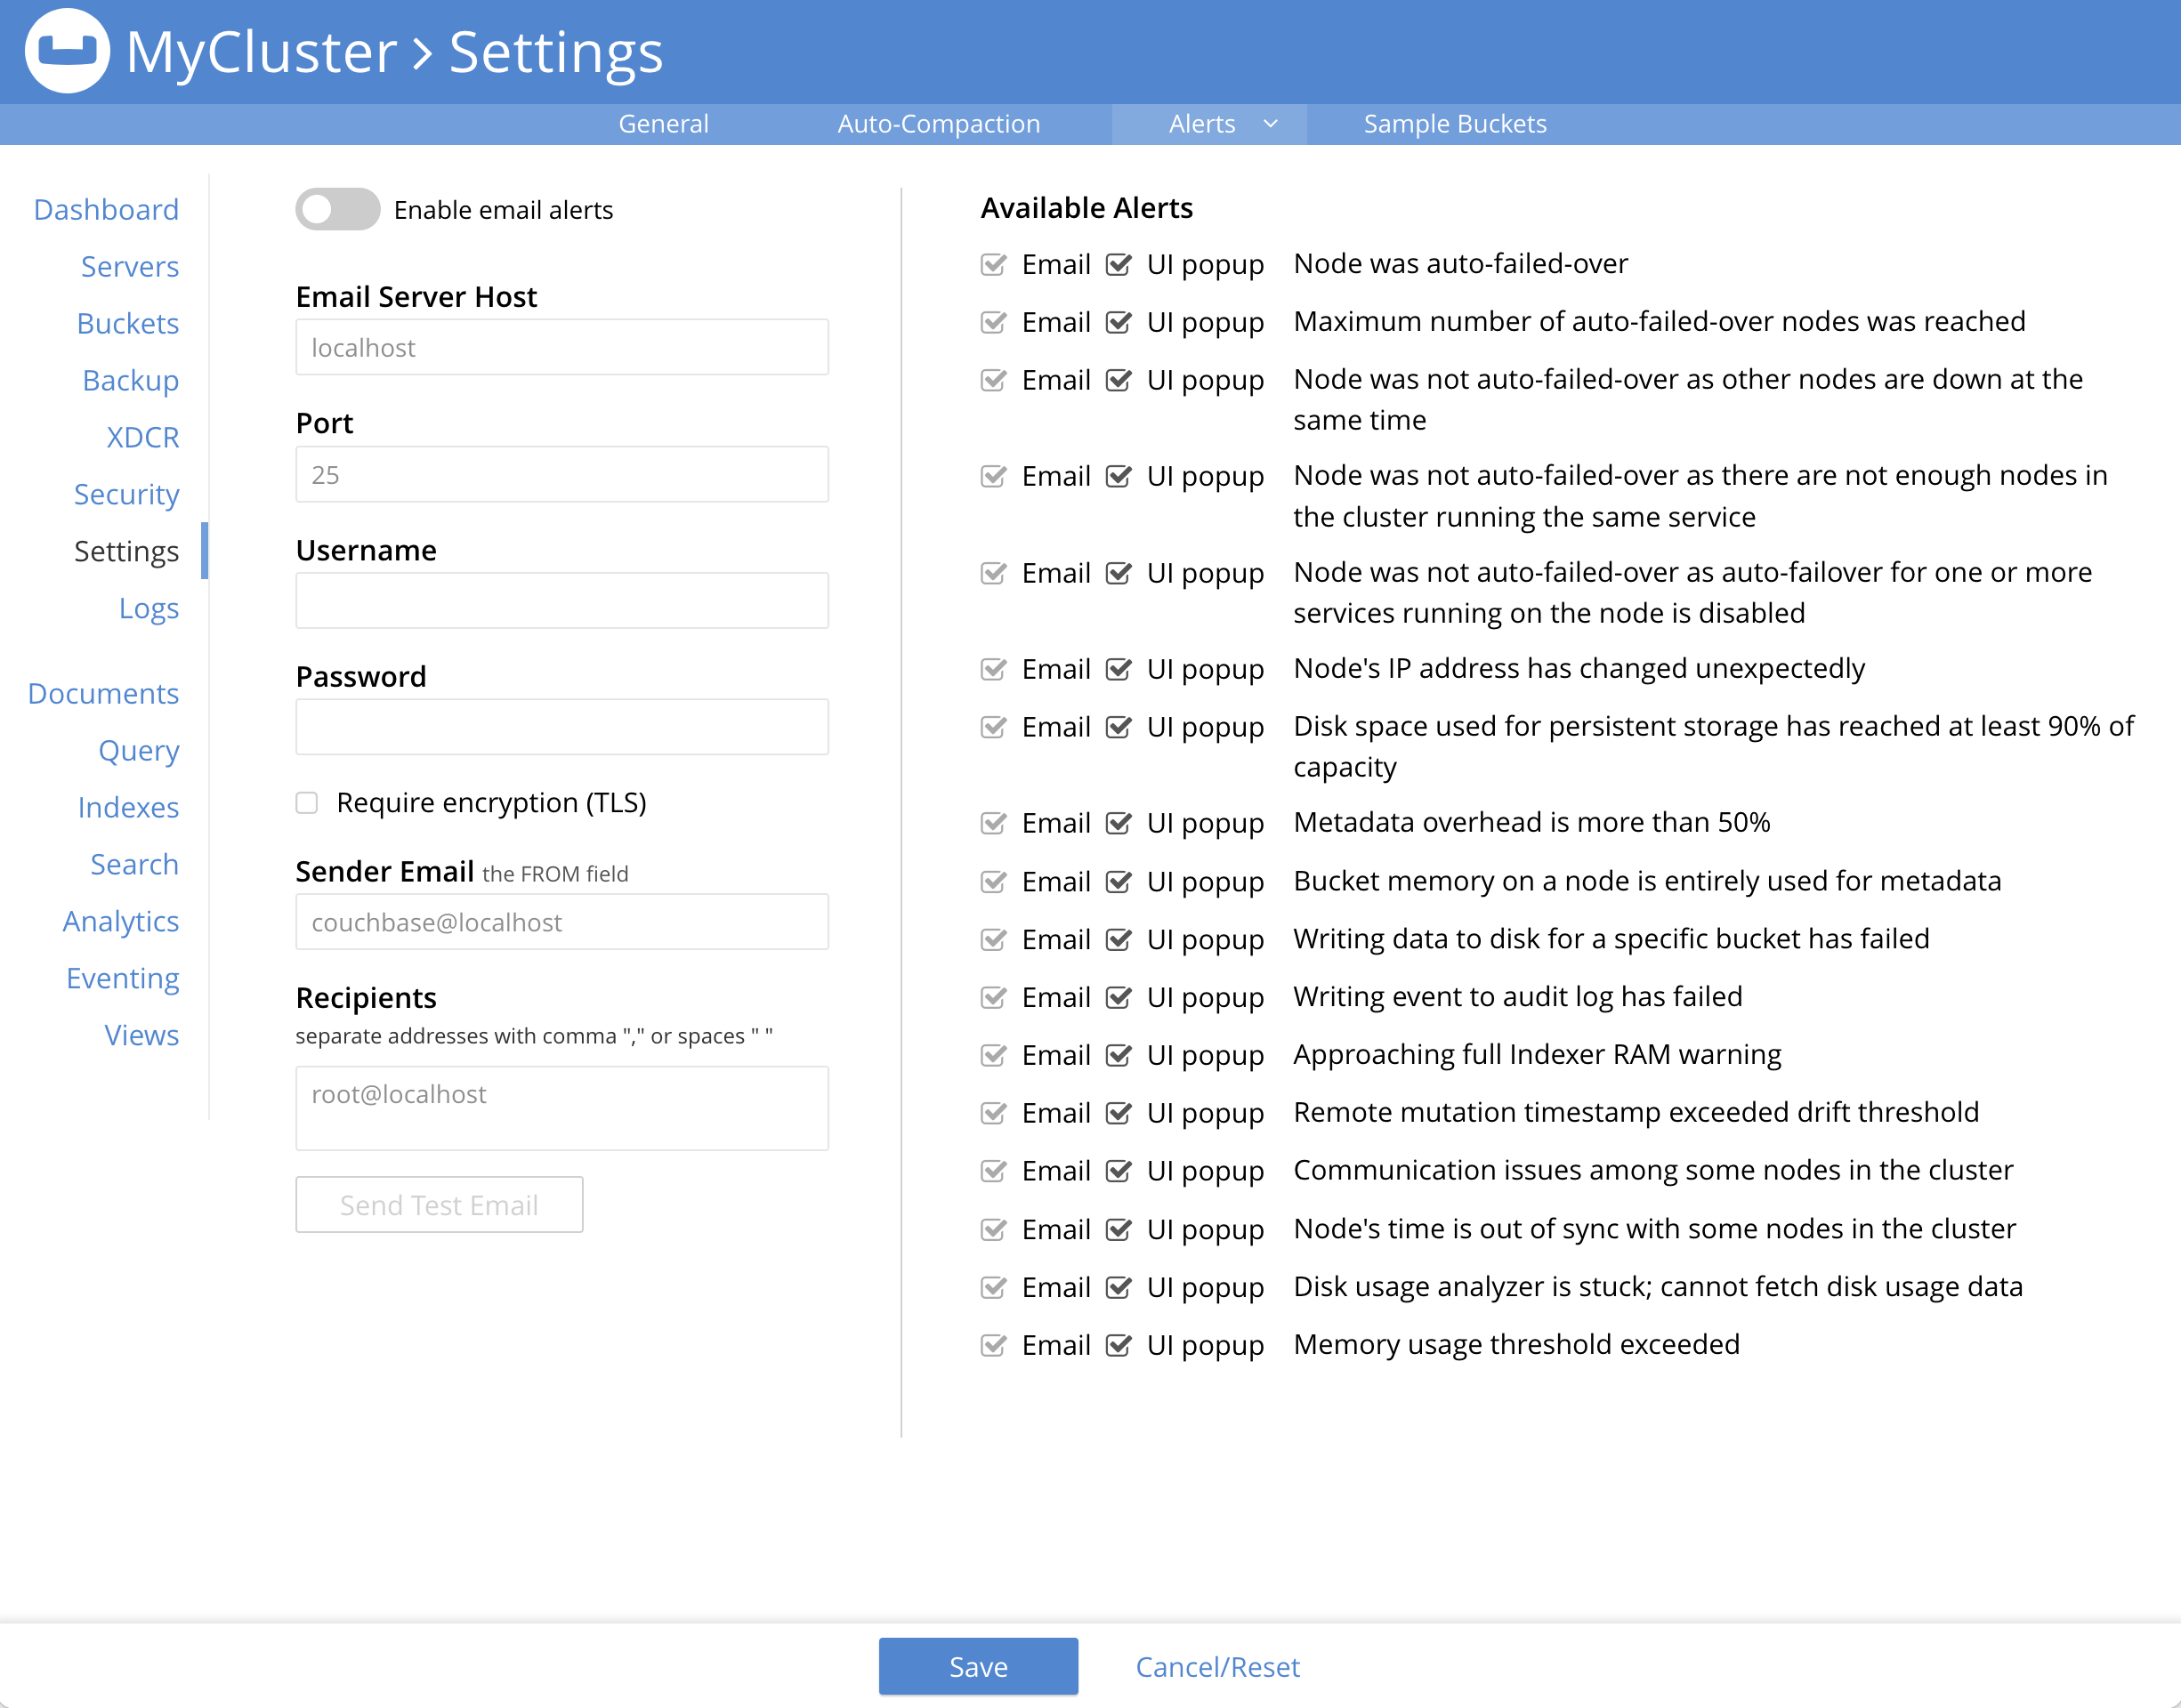The width and height of the screenshot is (2181, 1708).
Task: Toggle UI popup for Metadata overhead alert
Action: point(1119,824)
